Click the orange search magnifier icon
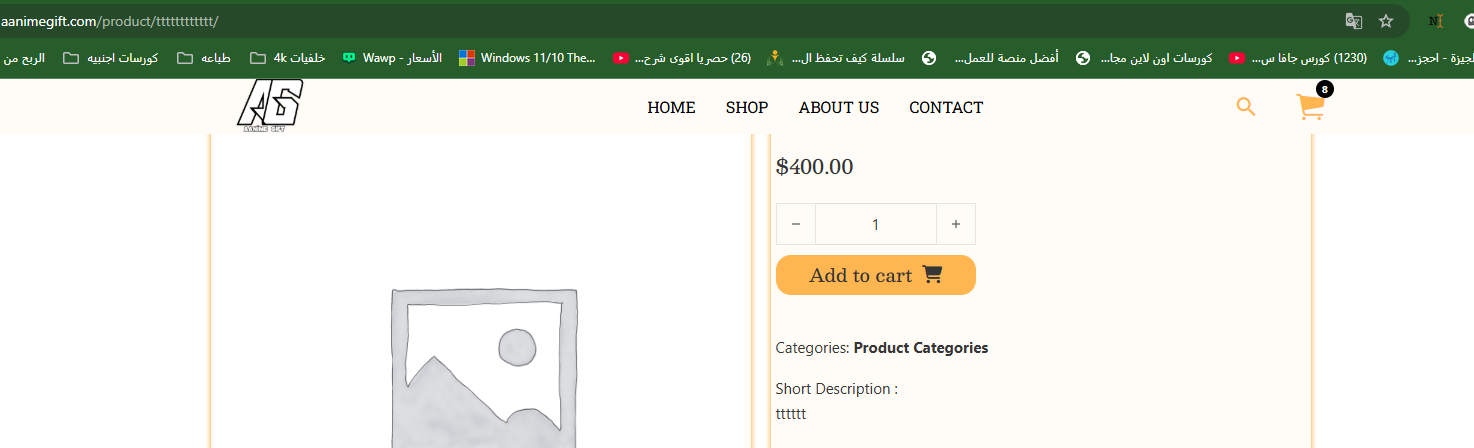The height and width of the screenshot is (448, 1474). pyautogui.click(x=1245, y=106)
